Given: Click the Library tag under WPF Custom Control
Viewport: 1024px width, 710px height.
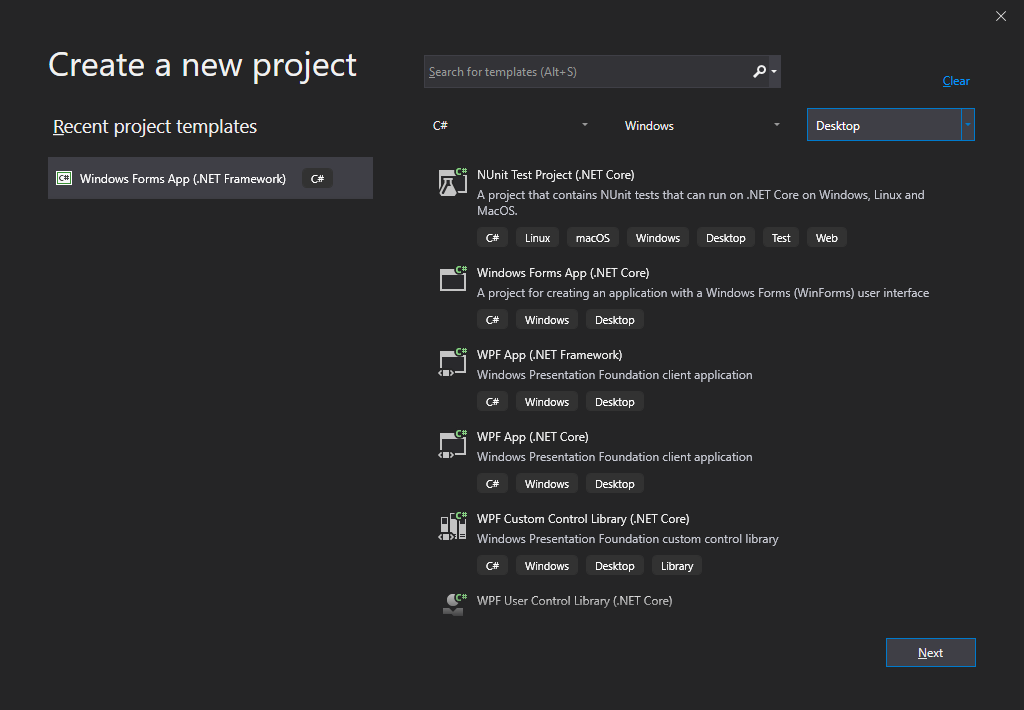Looking at the screenshot, I should [676, 566].
